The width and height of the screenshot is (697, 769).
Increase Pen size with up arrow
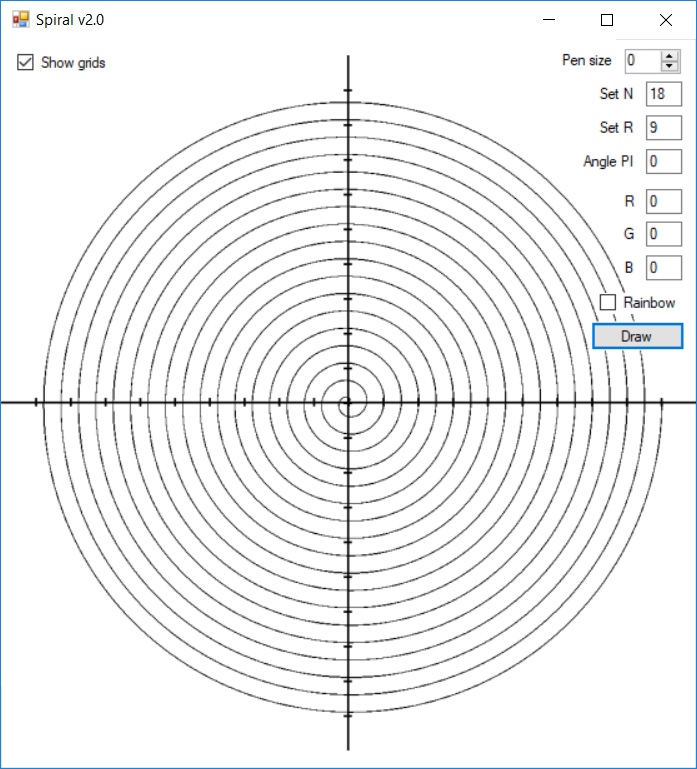pos(669,56)
